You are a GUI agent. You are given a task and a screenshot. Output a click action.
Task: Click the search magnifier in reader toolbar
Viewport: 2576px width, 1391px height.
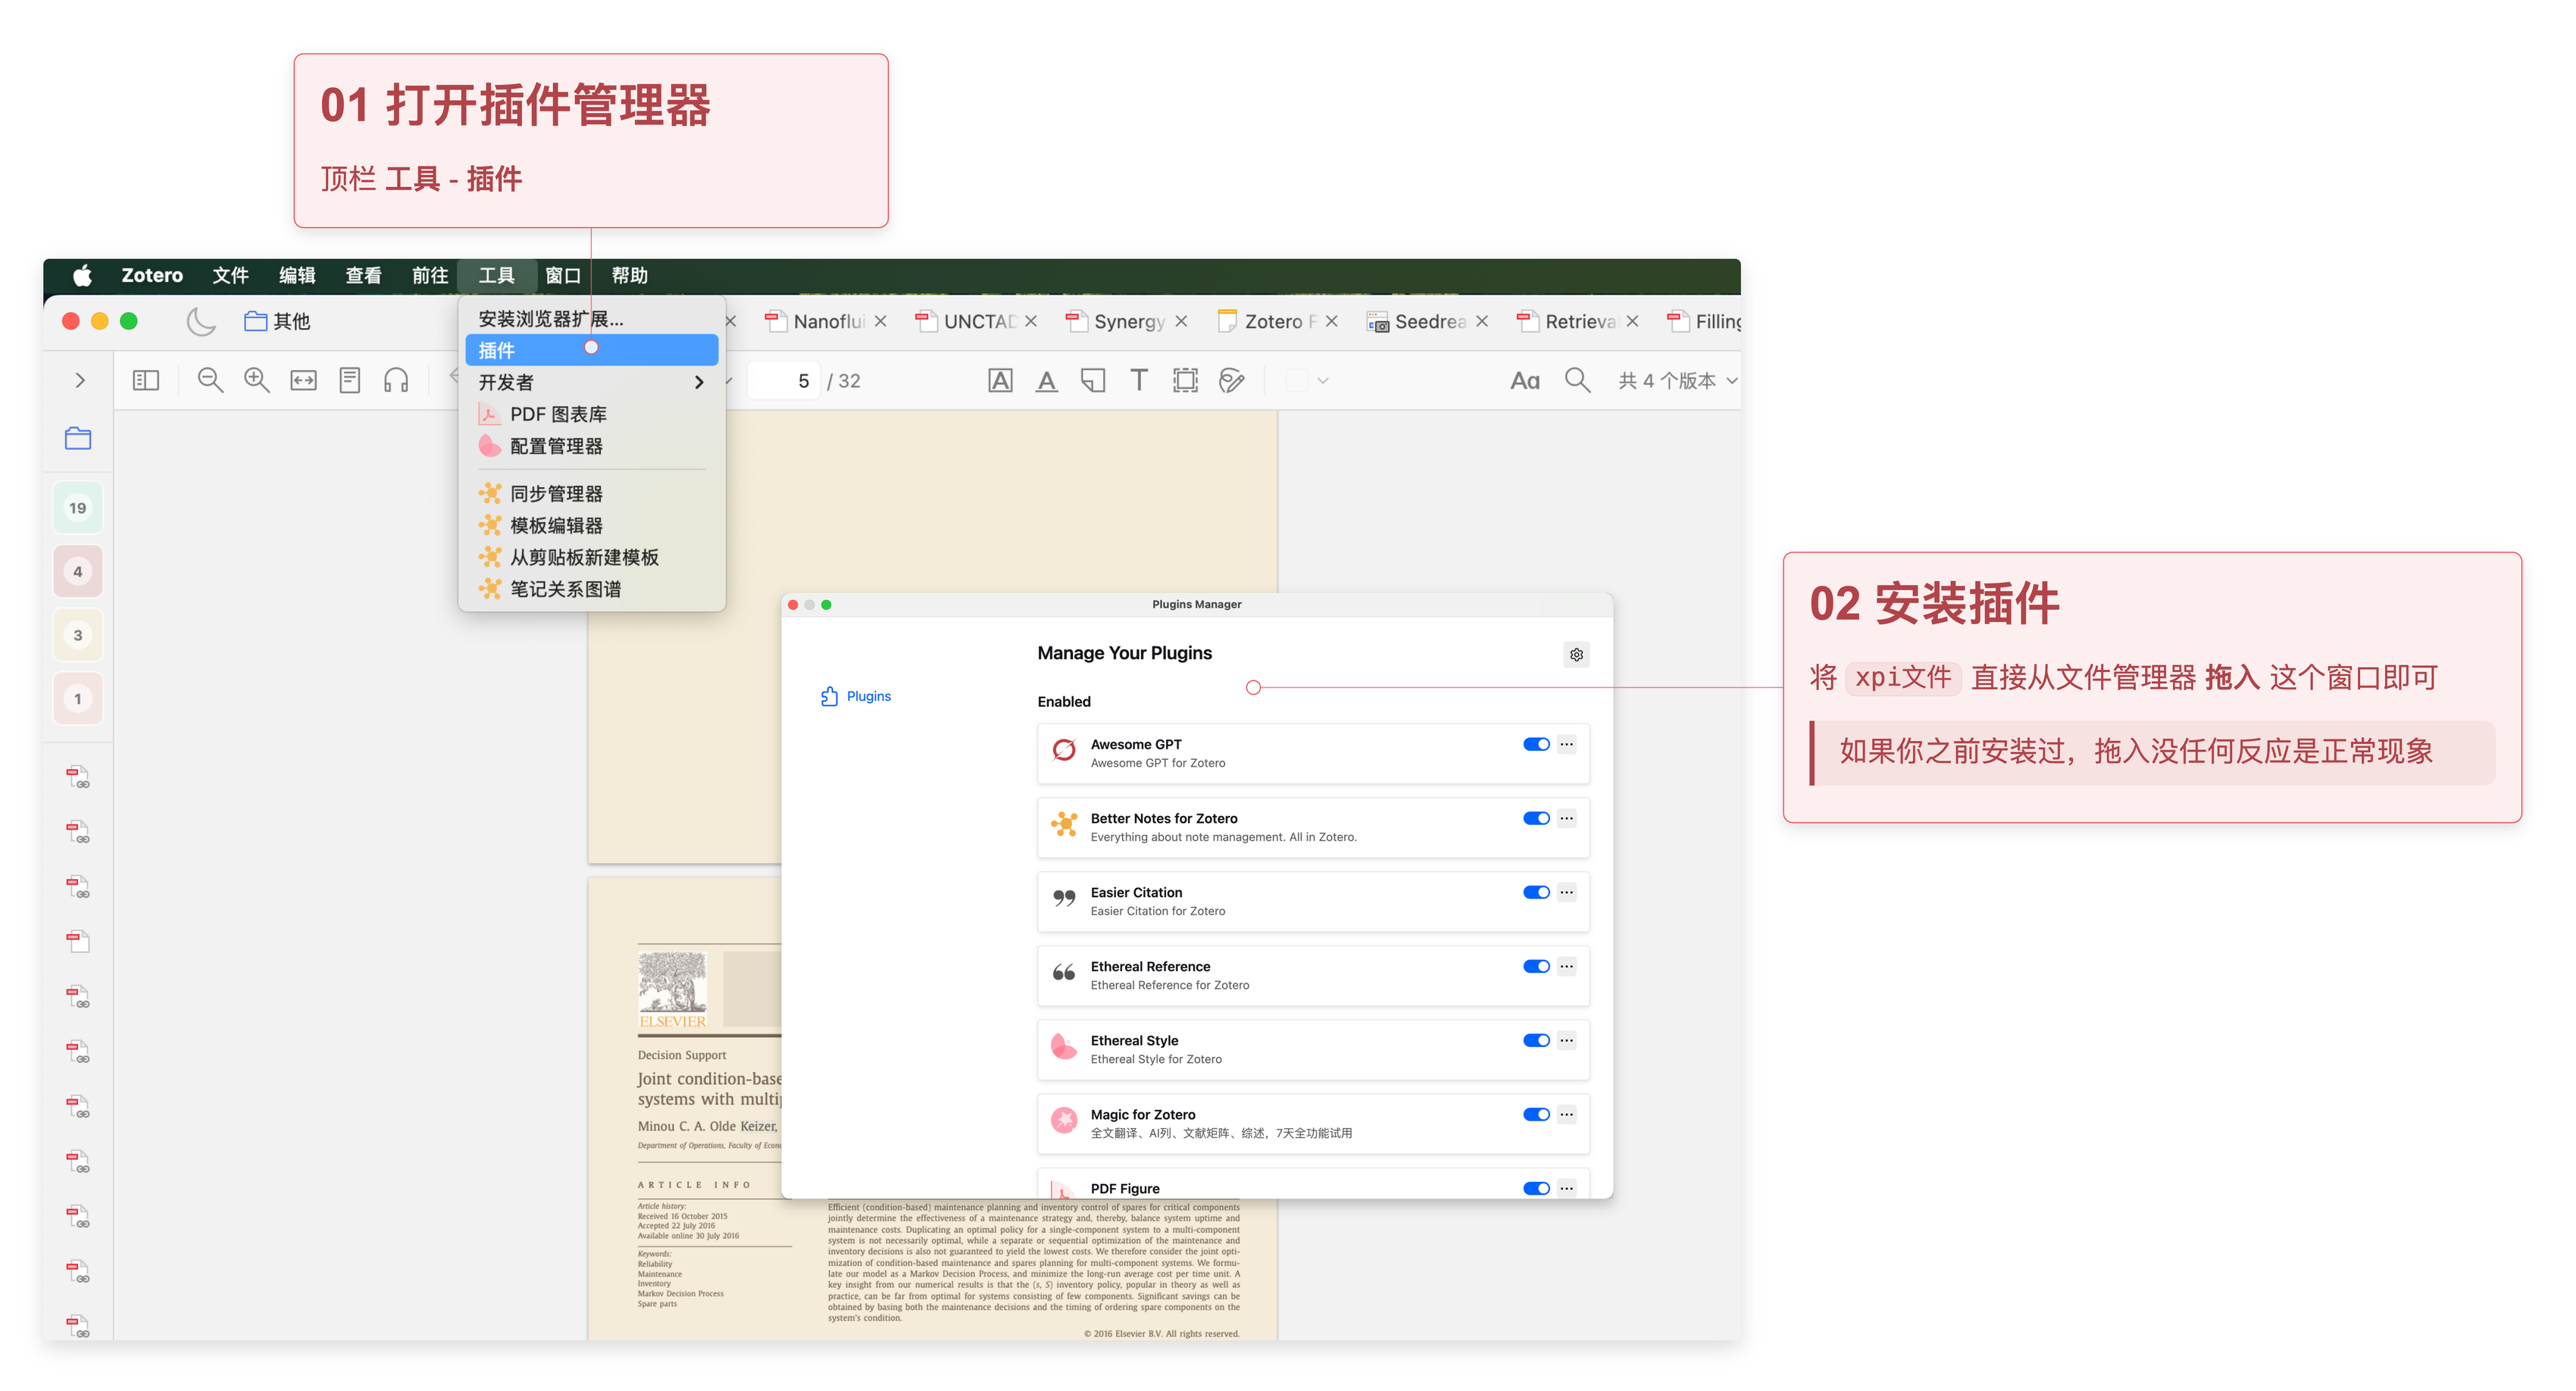tap(1577, 380)
